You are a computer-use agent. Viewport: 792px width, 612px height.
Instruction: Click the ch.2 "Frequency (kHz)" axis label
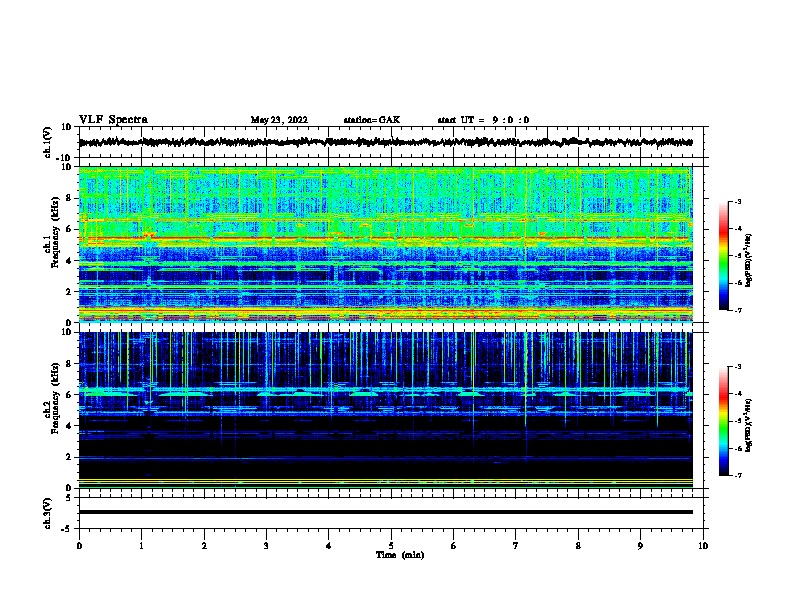(55, 398)
